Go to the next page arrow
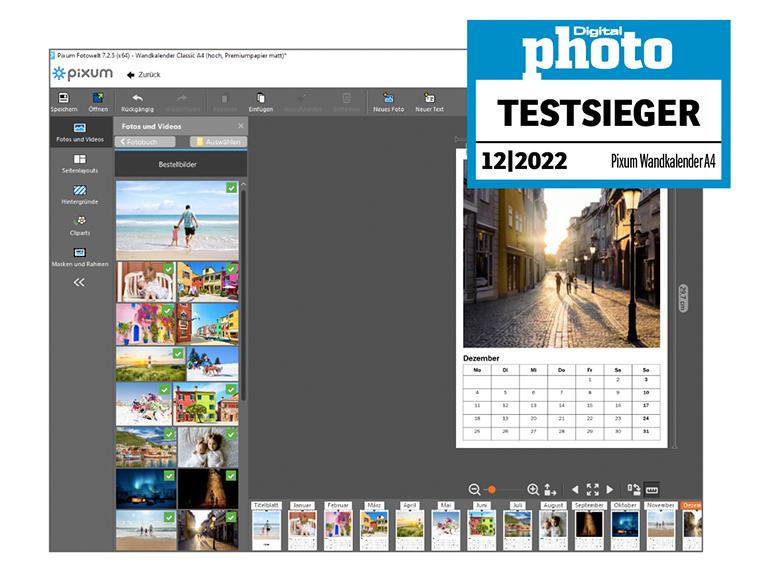770x578 pixels. click(x=610, y=490)
